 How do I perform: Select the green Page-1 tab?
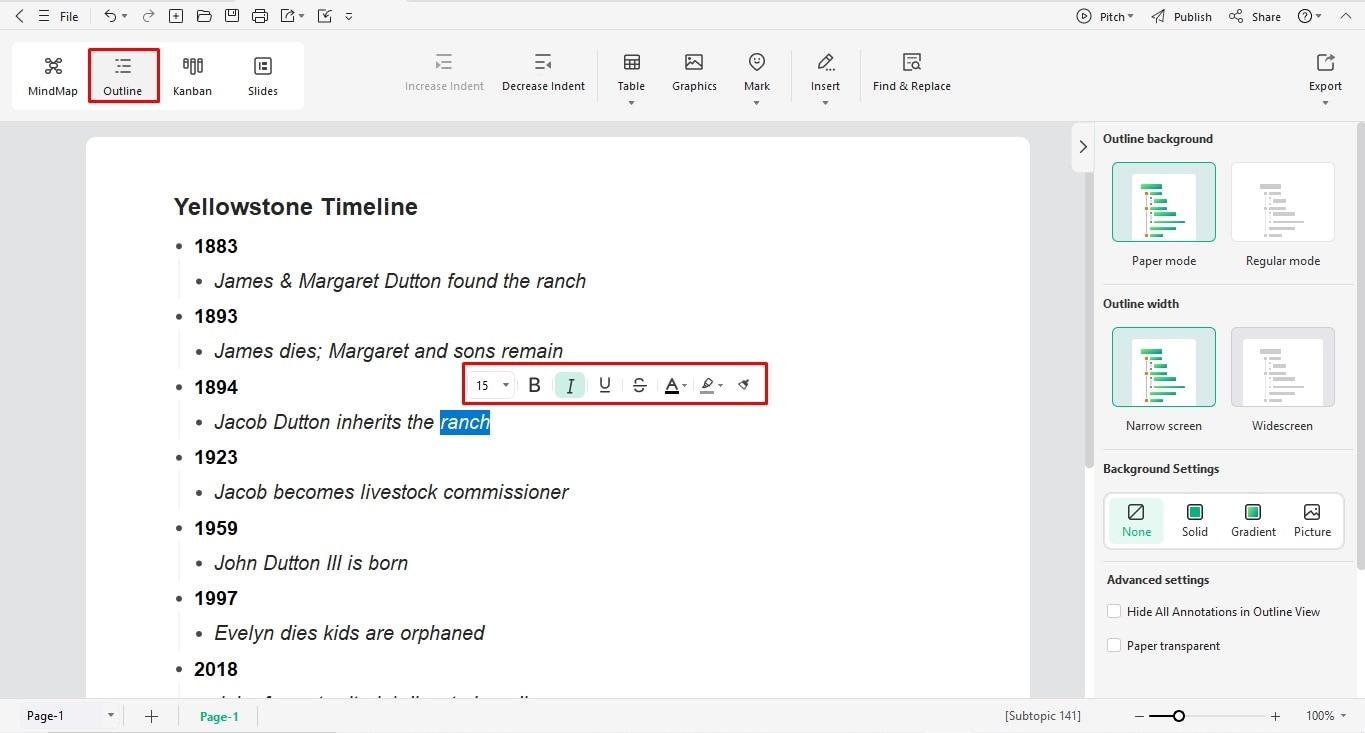219,716
